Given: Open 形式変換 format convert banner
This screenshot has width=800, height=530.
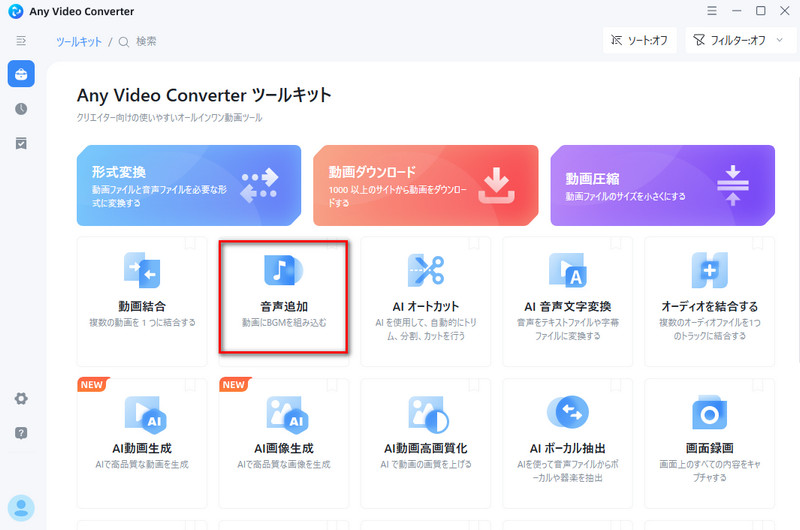Looking at the screenshot, I should click(x=189, y=185).
